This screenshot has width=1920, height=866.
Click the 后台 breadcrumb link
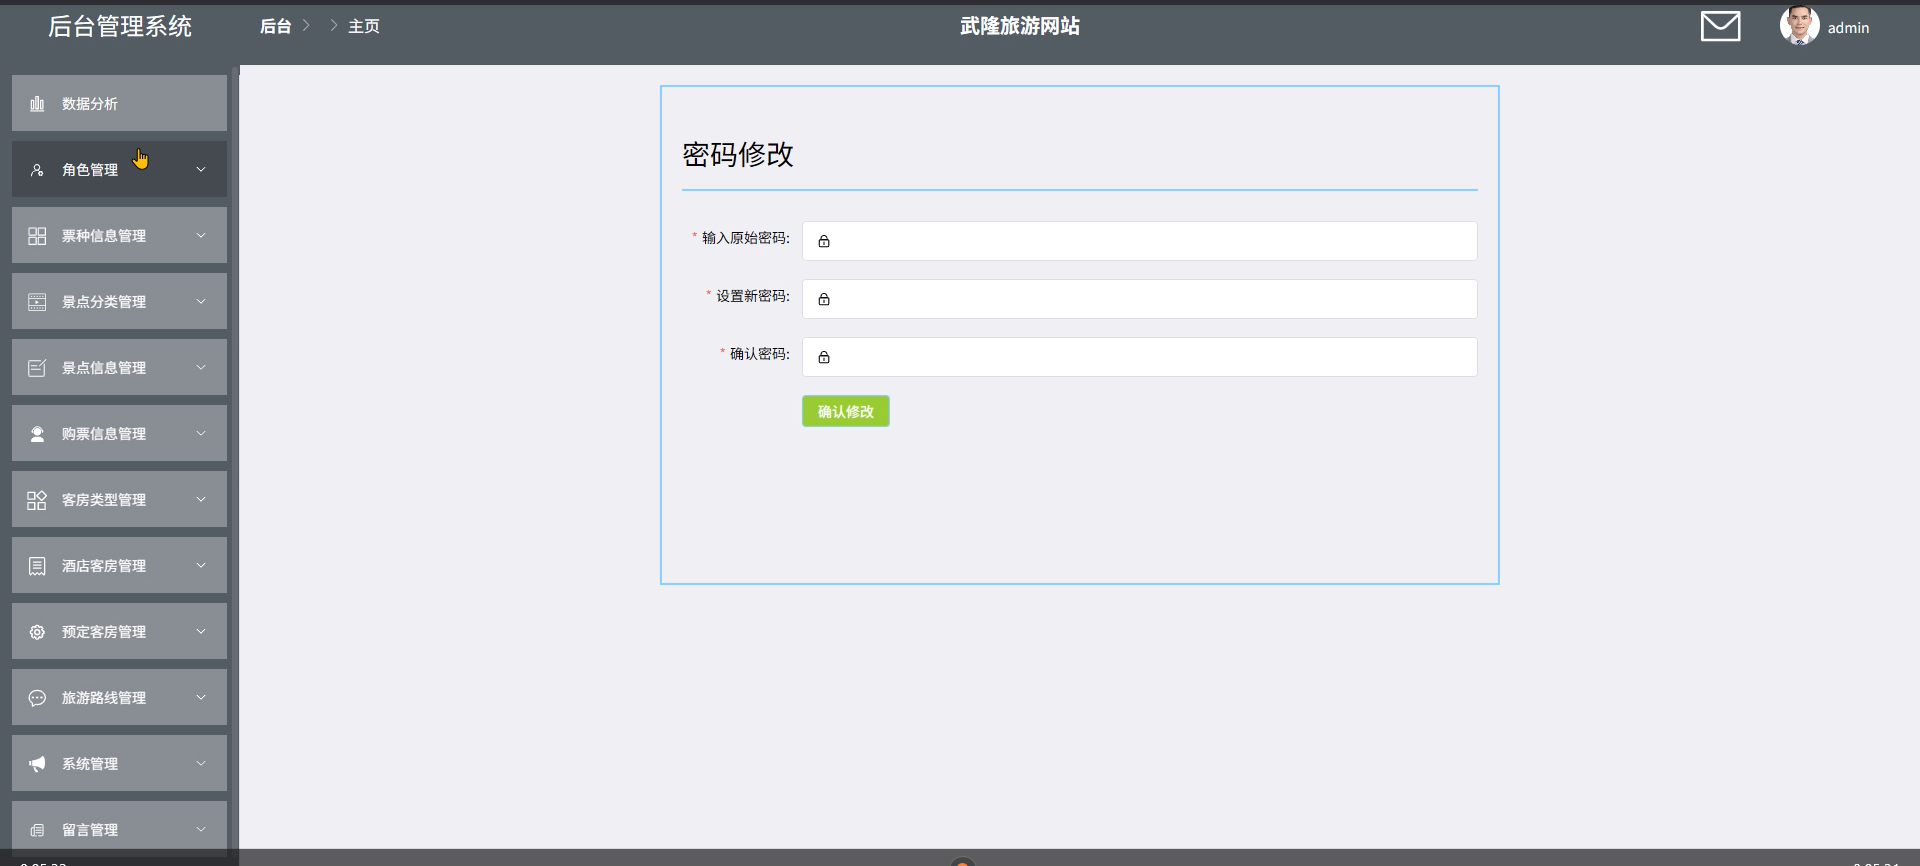click(x=275, y=26)
